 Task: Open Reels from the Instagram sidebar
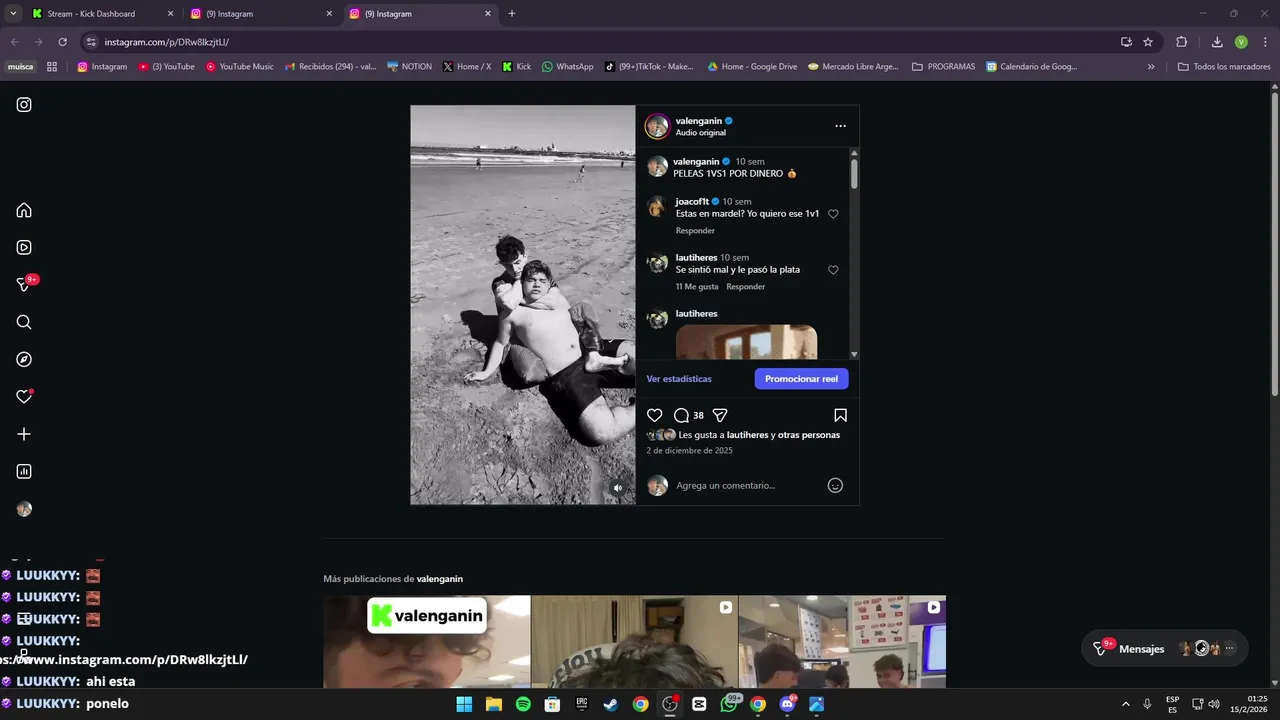click(x=24, y=247)
